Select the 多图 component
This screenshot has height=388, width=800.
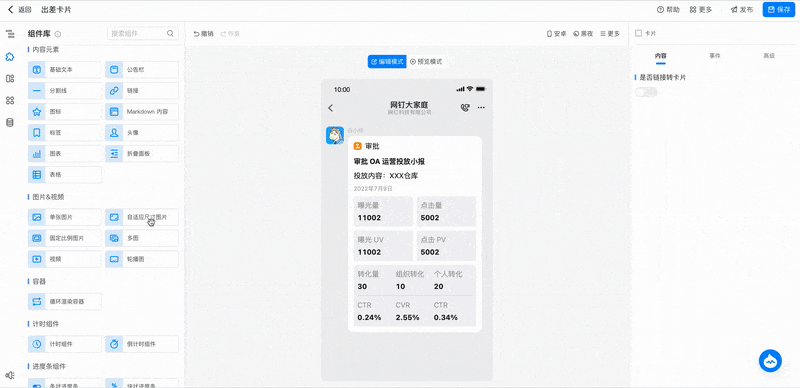tap(142, 238)
